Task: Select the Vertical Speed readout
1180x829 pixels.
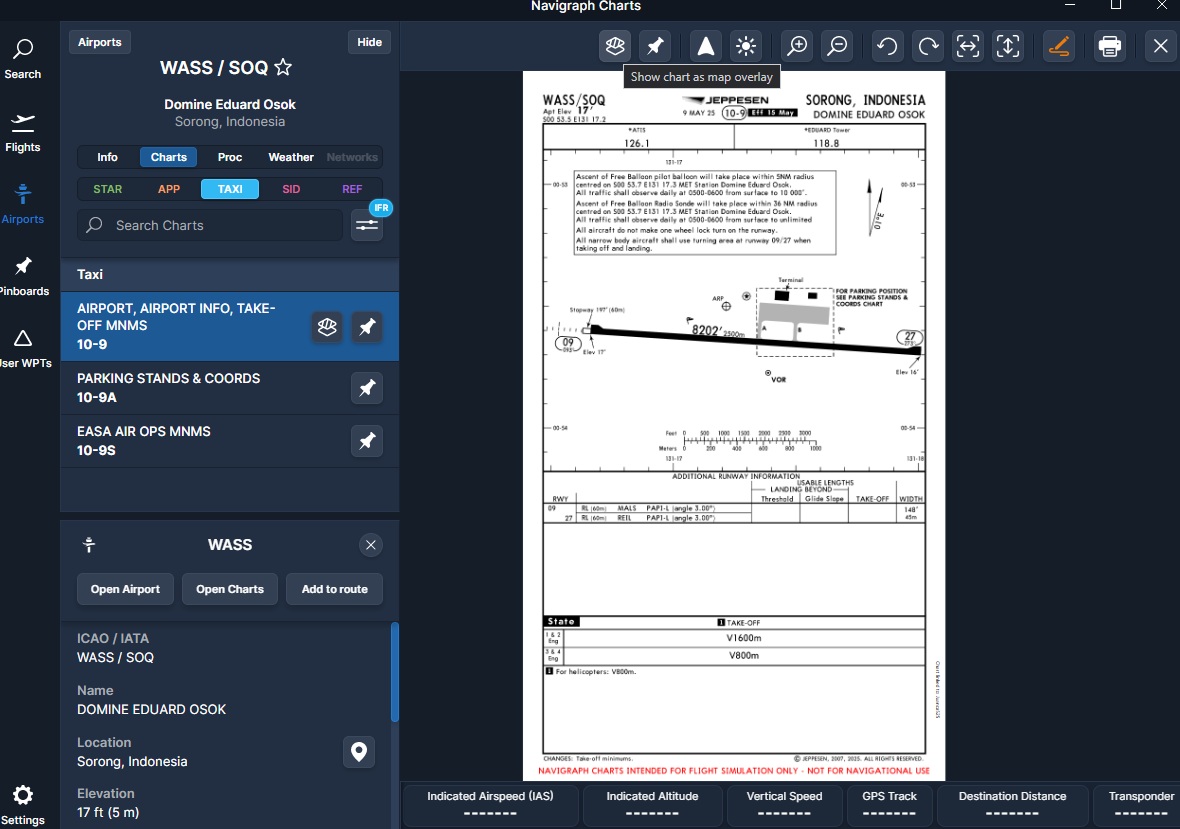Action: coord(783,804)
